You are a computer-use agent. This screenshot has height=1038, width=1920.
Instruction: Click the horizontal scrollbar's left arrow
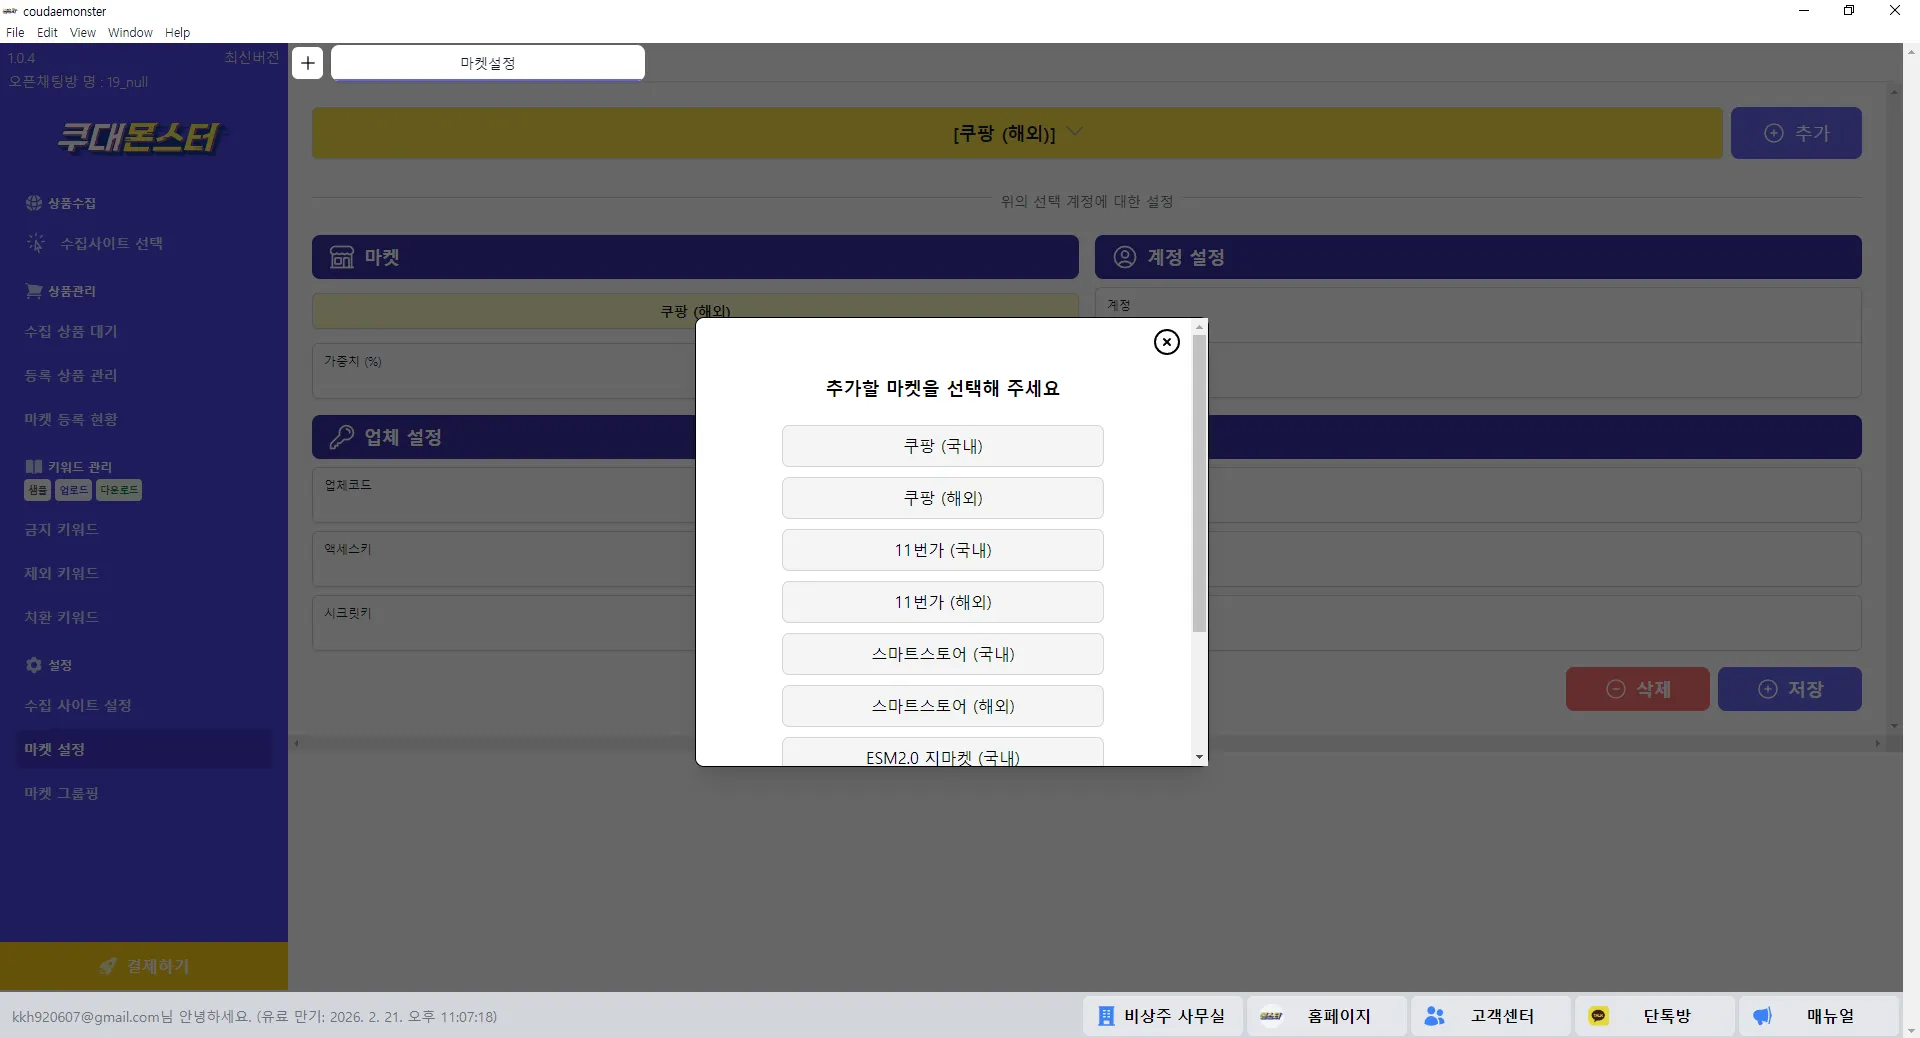pyautogui.click(x=296, y=743)
